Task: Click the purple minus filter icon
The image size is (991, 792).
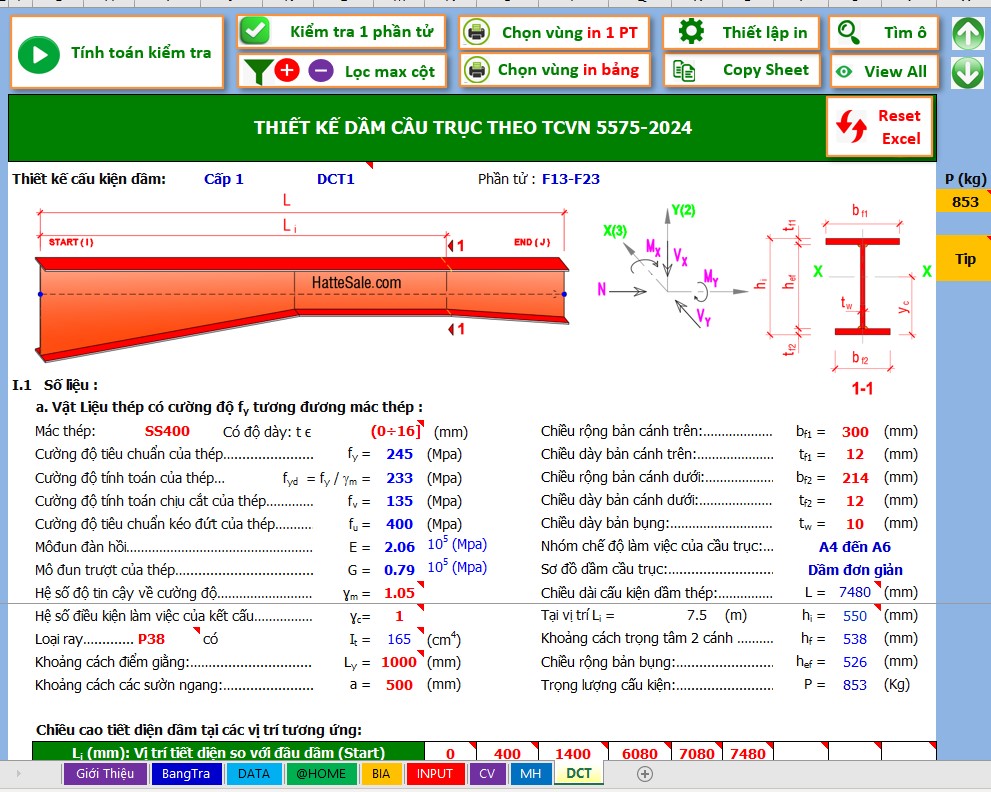Action: (x=320, y=70)
